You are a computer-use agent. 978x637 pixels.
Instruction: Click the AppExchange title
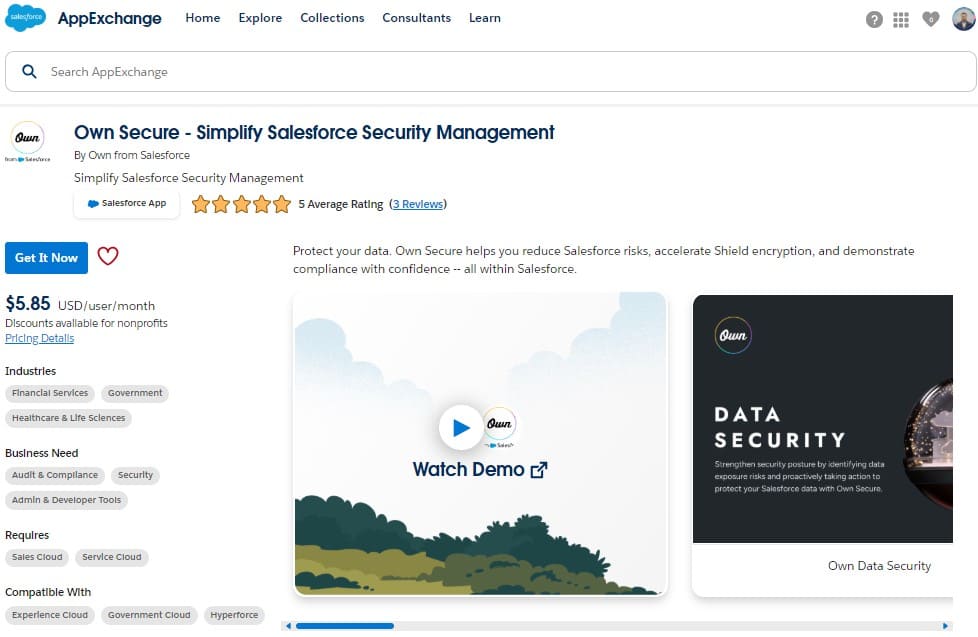[x=110, y=19]
